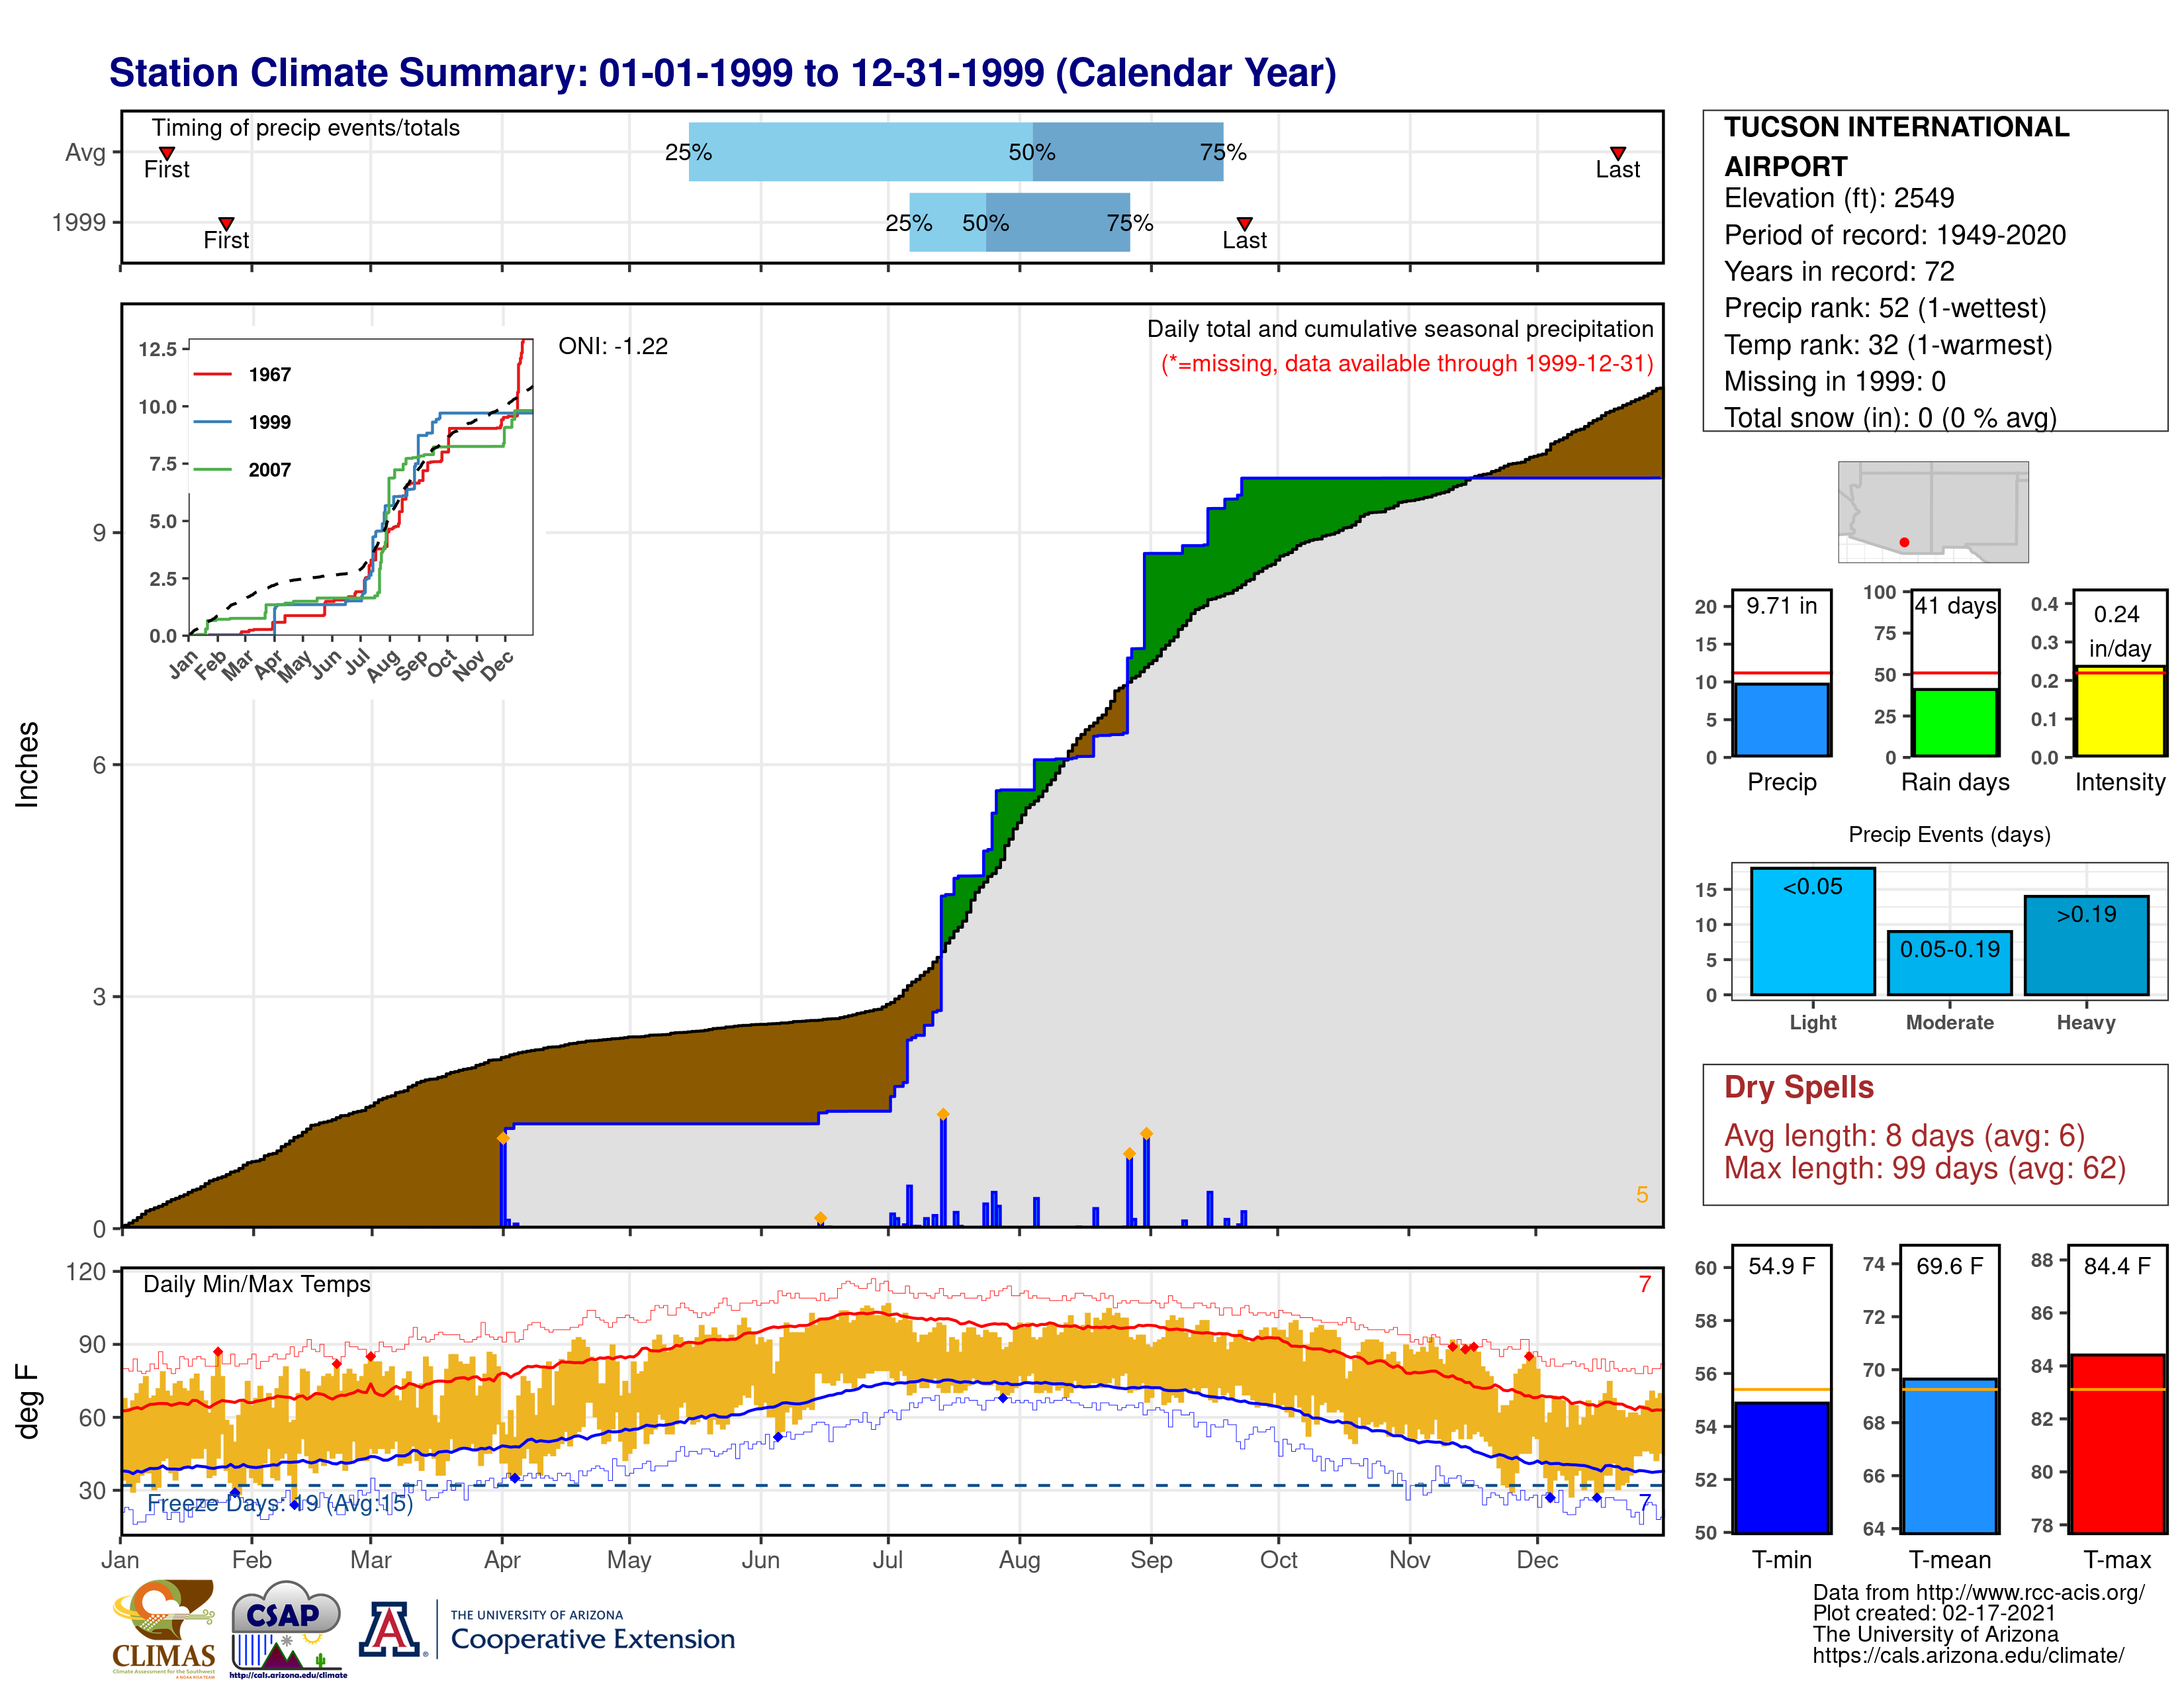Click the 'Precip Events (days)' chart title
This screenshot has width=2184, height=1688.
coord(1949,834)
